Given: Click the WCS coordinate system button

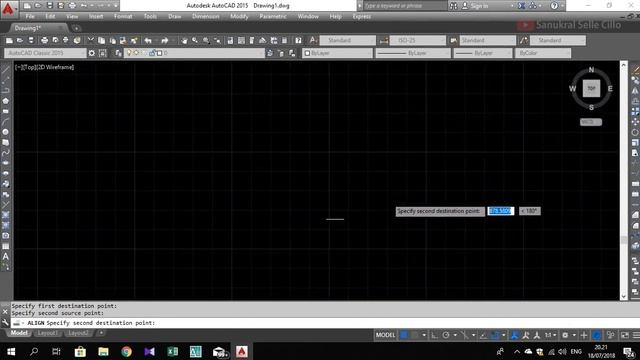Looking at the screenshot, I should 591,122.
